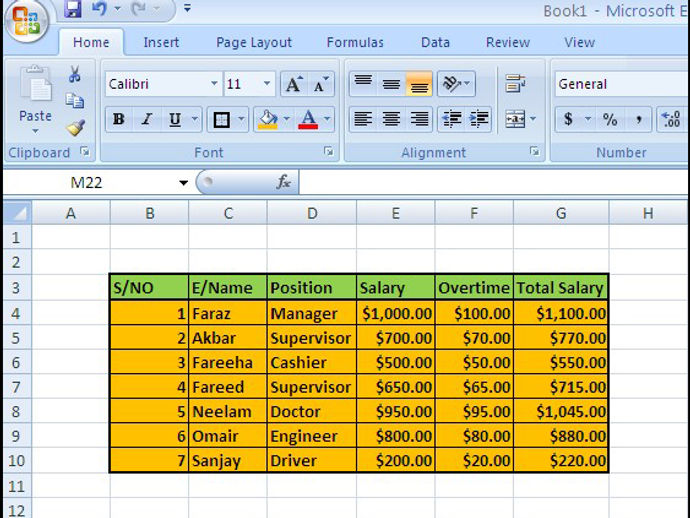Activate the Format Painter brush
This screenshot has height=518, width=690.
76,128
